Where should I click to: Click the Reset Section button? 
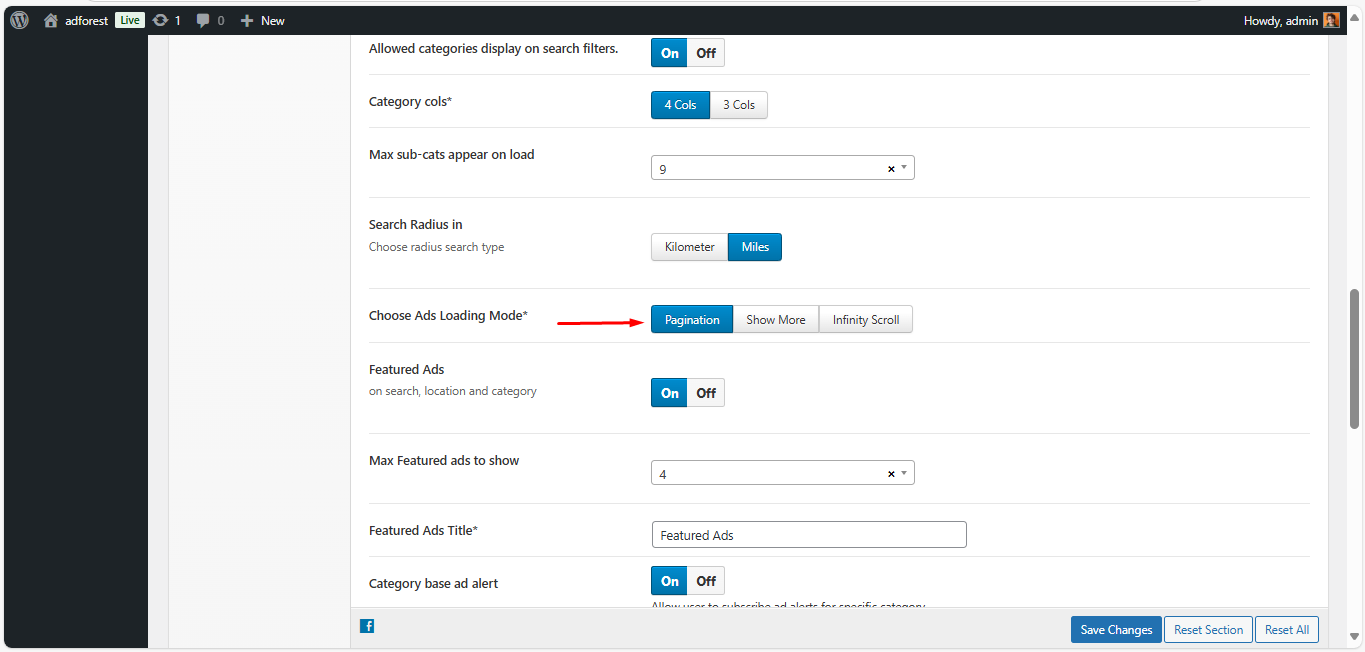(1208, 630)
